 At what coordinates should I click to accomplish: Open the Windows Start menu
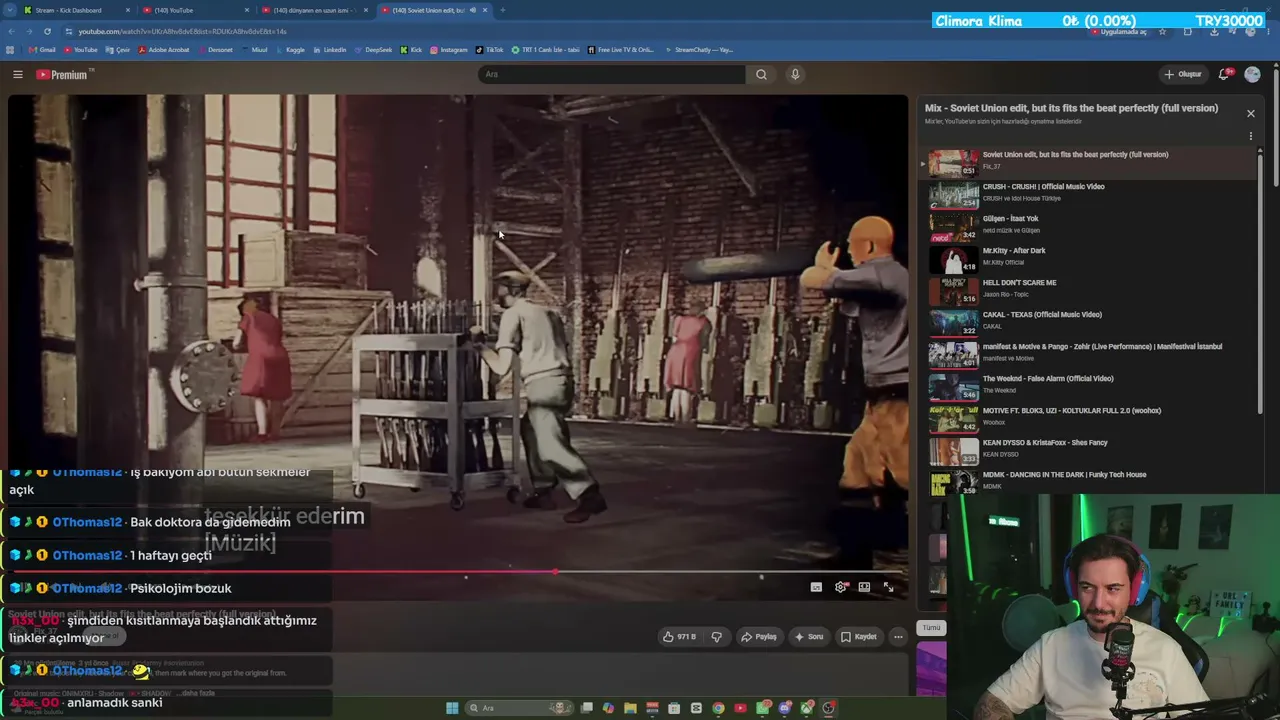click(x=452, y=708)
